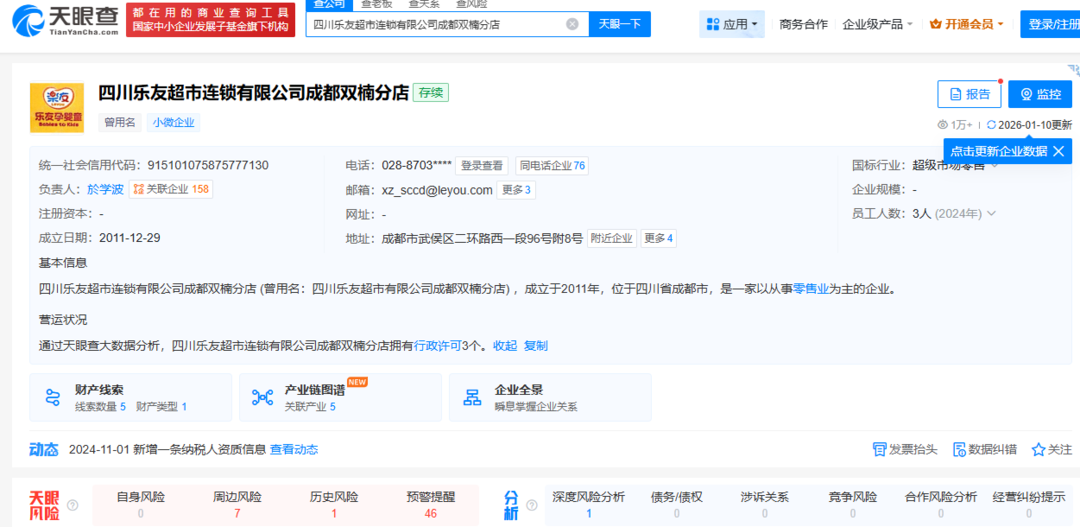Open 经营纠纷提示 item
The height and width of the screenshot is (527, 1080).
[1029, 505]
